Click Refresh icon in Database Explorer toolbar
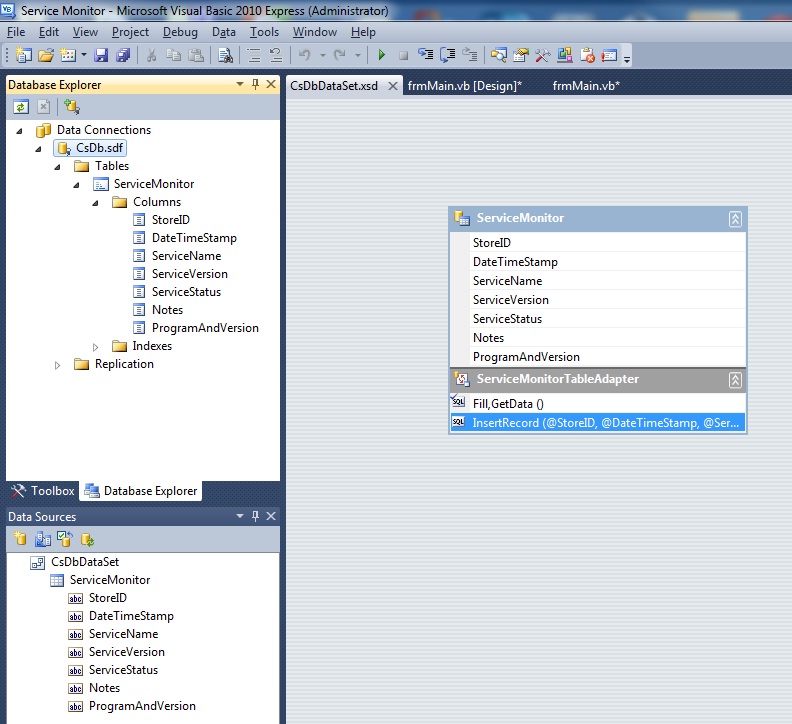The height and width of the screenshot is (724, 792). [x=21, y=107]
